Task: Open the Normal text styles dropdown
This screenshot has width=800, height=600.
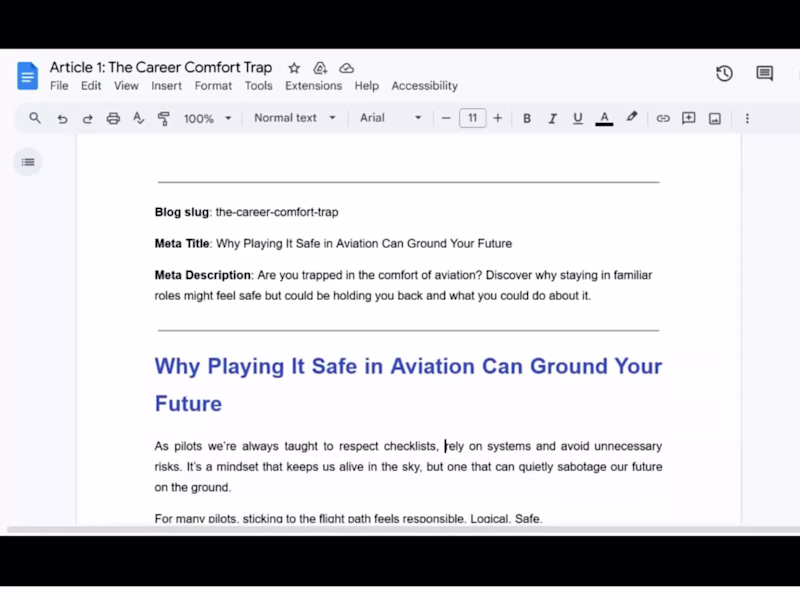Action: pyautogui.click(x=293, y=118)
